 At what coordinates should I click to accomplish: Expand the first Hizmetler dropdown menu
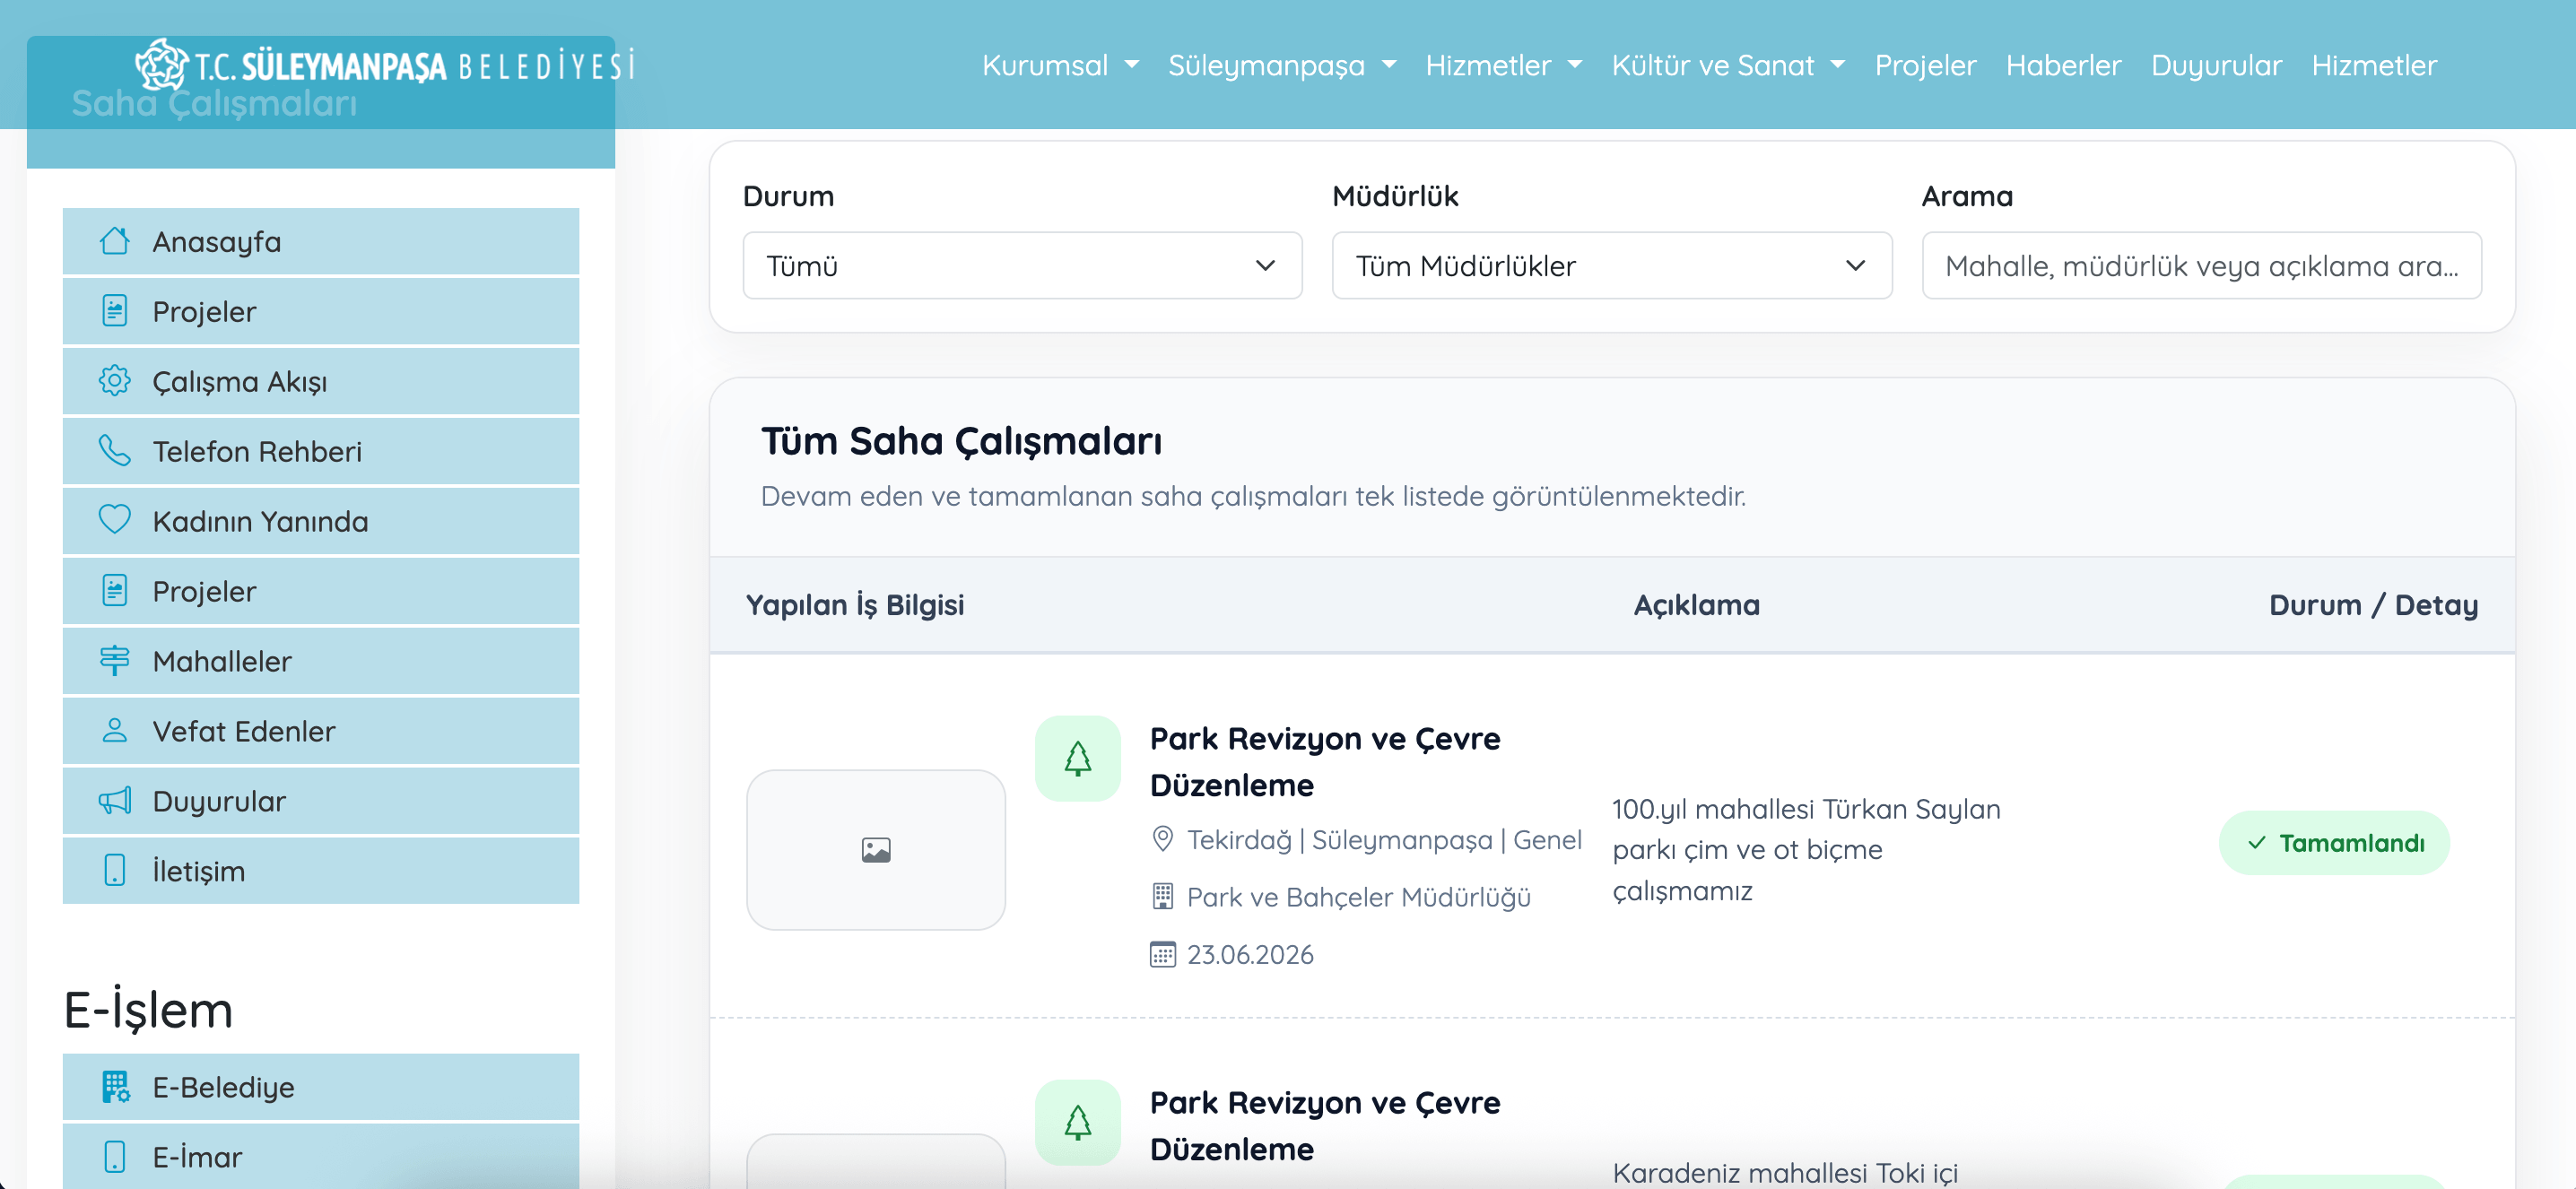click(x=1503, y=65)
